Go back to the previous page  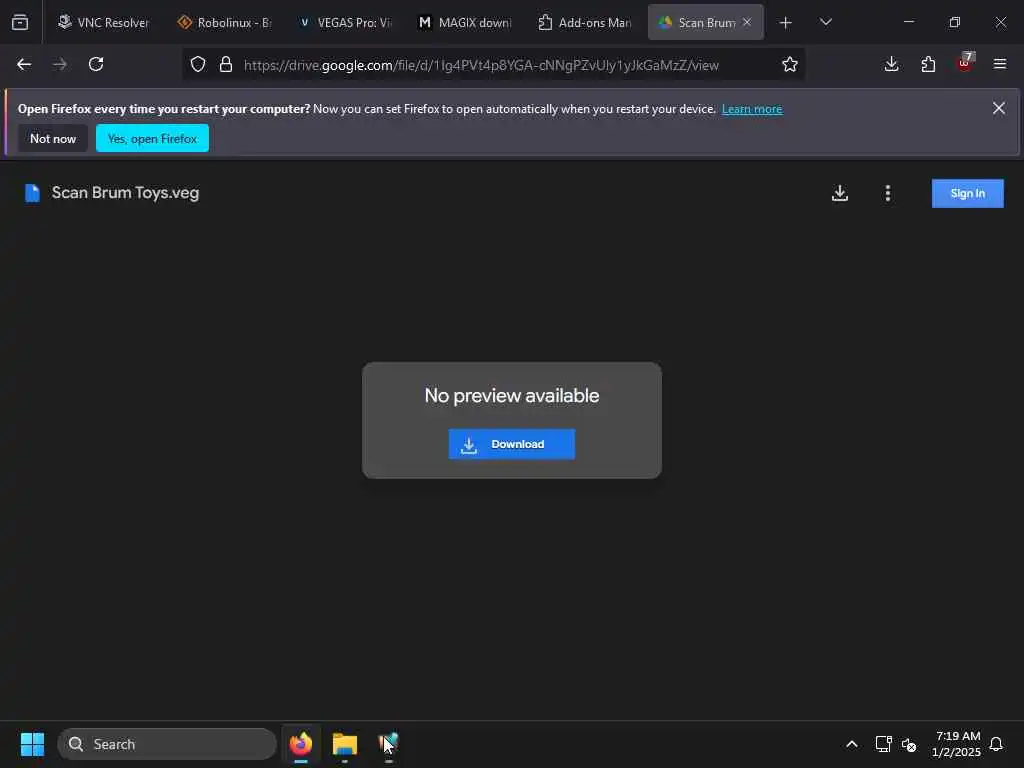24,64
